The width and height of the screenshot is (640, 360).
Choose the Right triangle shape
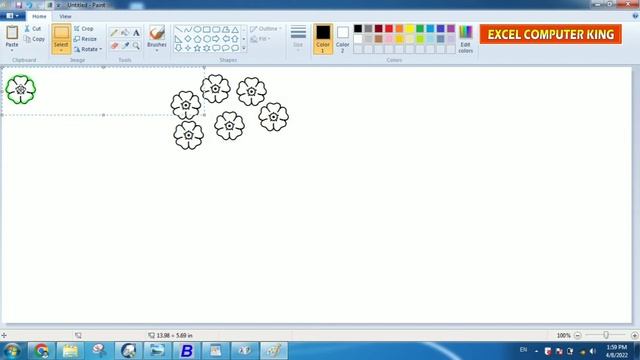[x=178, y=39]
